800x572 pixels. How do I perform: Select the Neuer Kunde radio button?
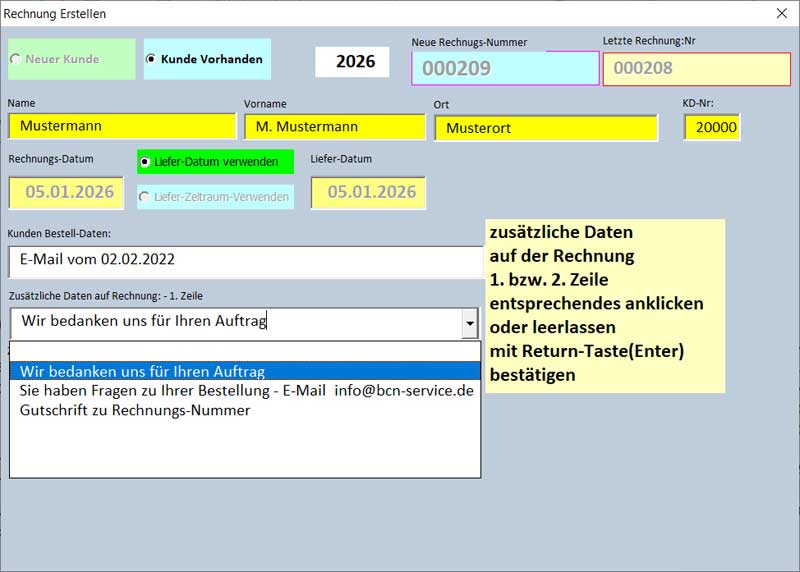click(15, 59)
